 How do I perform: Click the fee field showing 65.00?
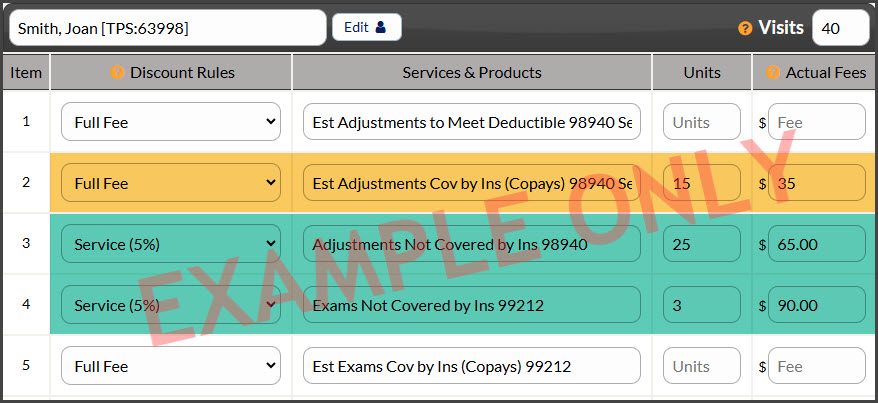817,243
